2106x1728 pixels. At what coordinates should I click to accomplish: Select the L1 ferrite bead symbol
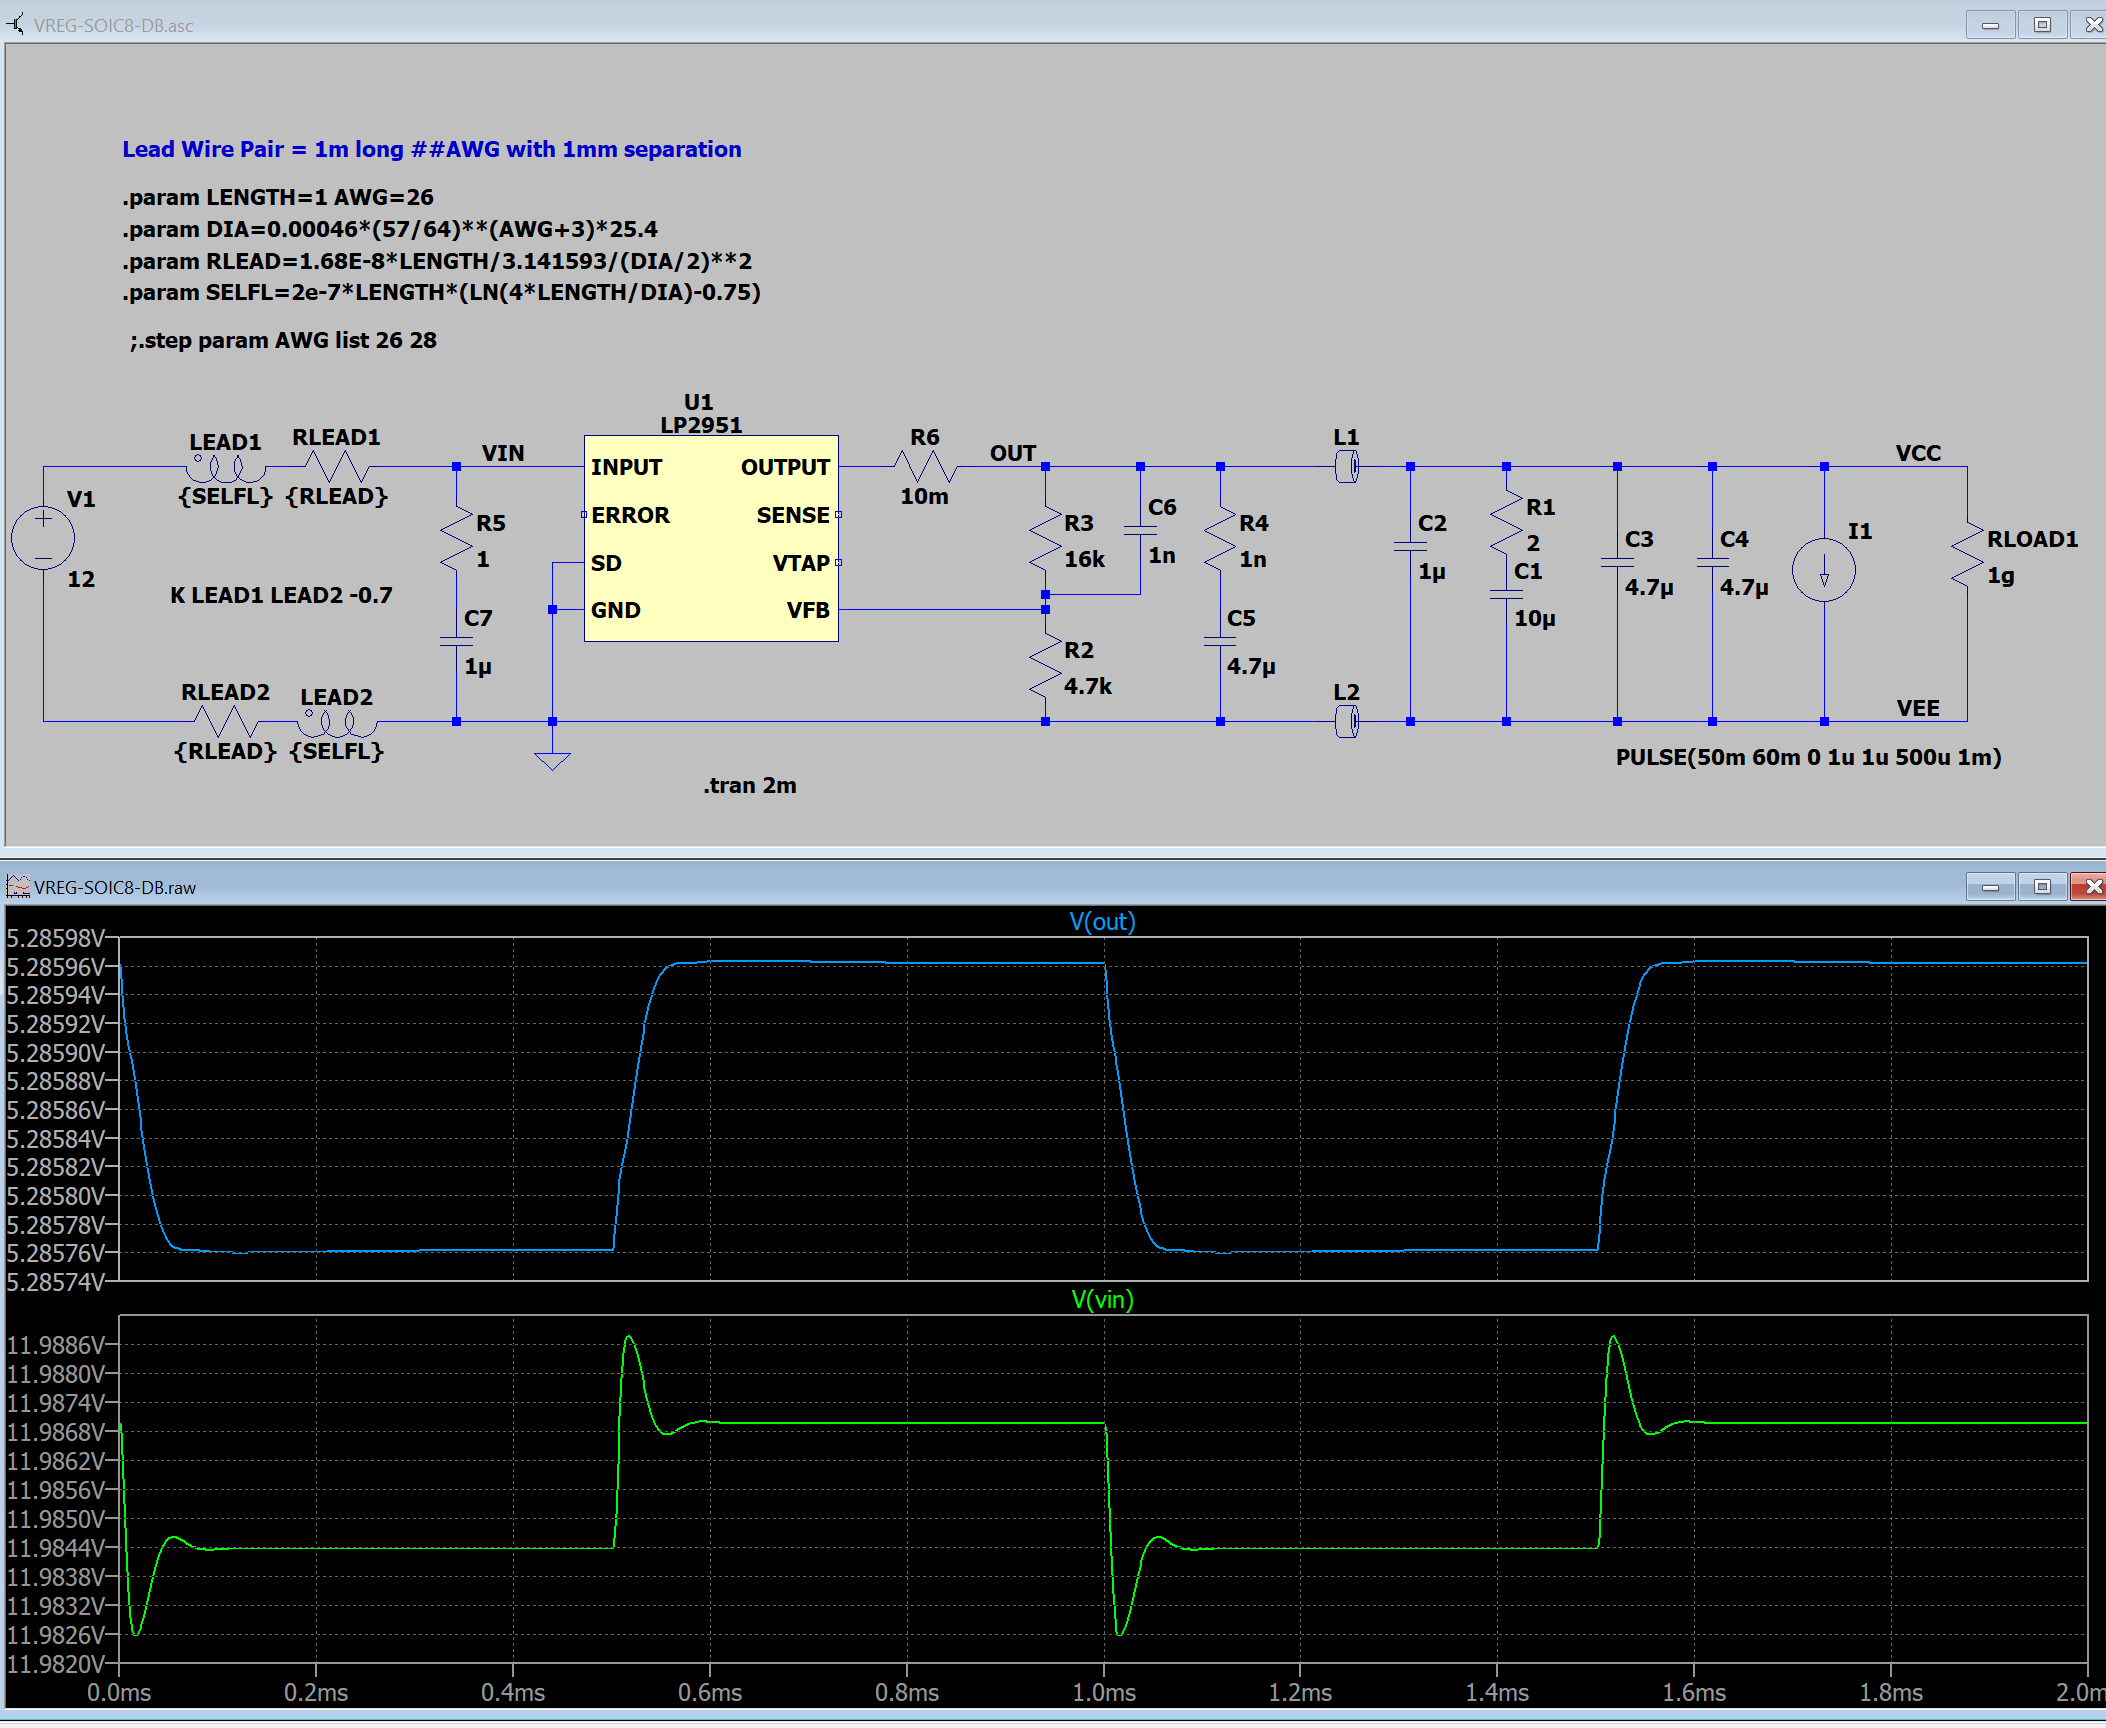click(1346, 466)
